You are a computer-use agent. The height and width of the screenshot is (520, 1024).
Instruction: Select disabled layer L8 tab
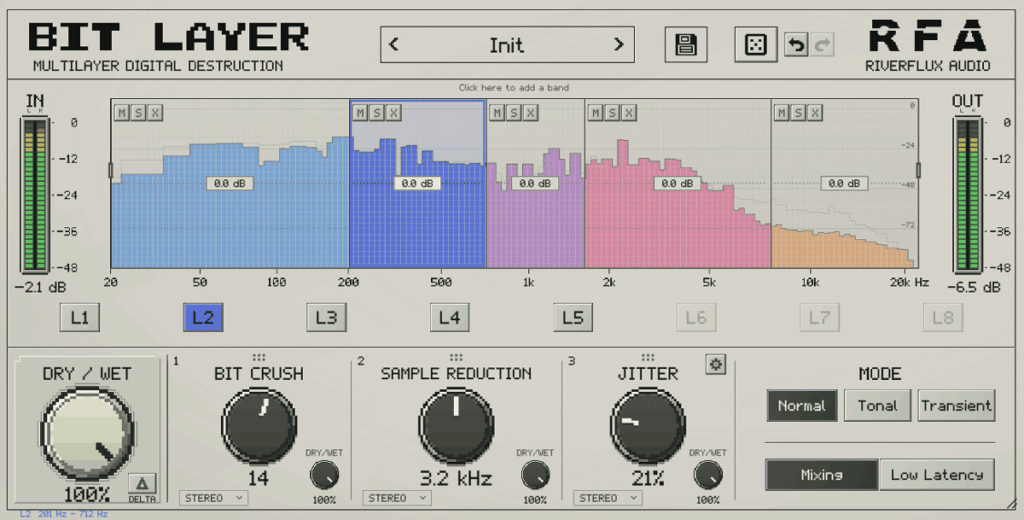tap(943, 318)
